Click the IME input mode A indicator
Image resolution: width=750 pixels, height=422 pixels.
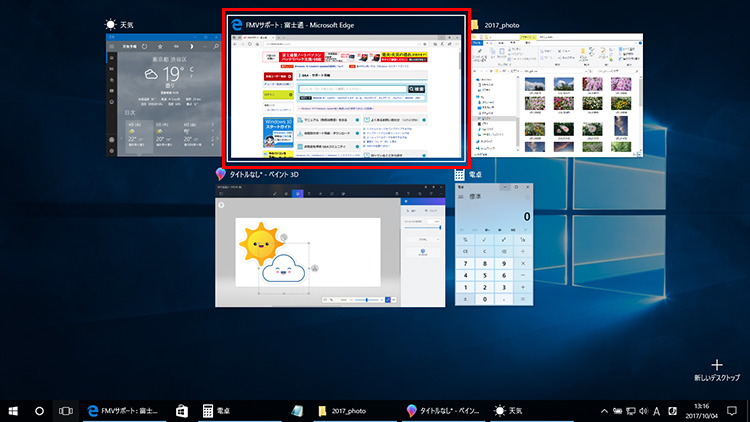(x=656, y=410)
